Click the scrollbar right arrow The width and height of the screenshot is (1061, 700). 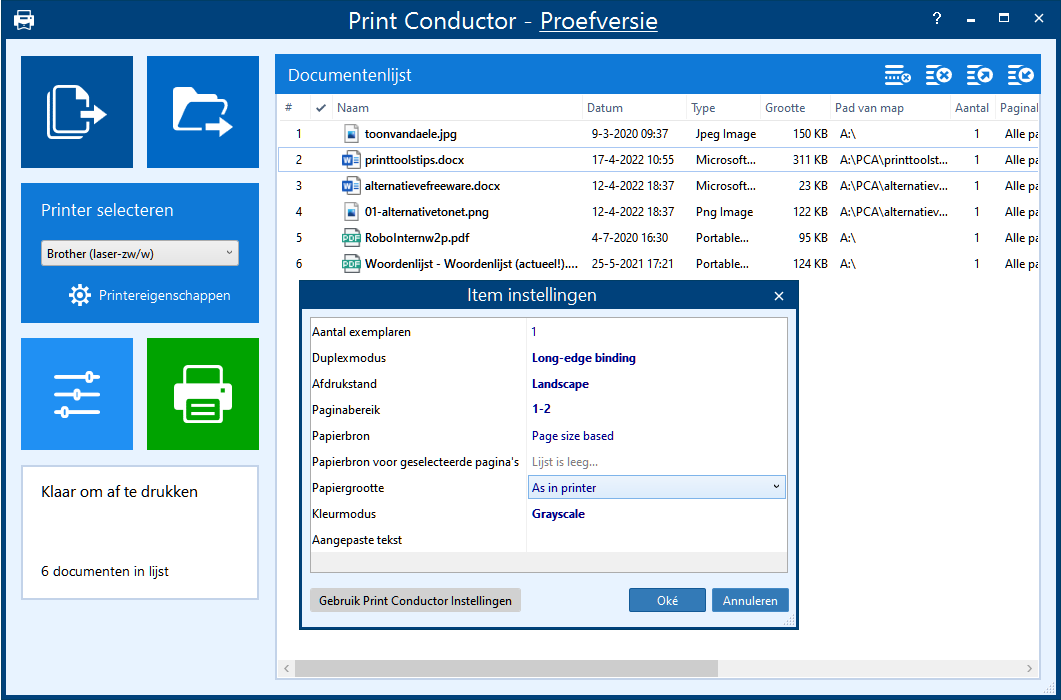pyautogui.click(x=1030, y=669)
